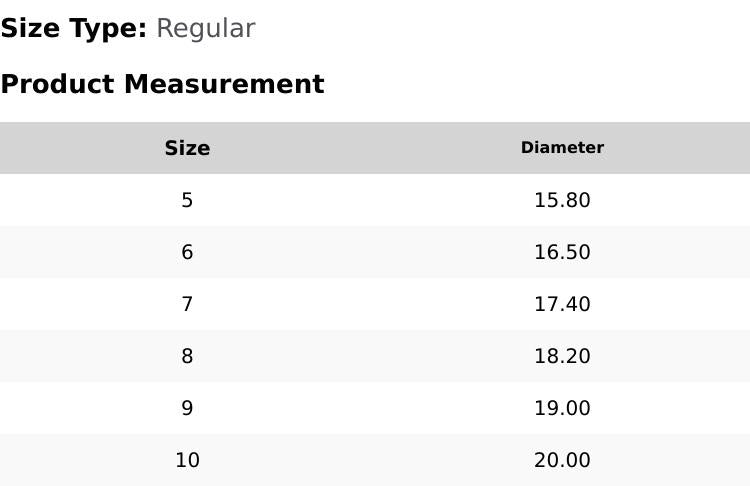Click the 17.40 diameter value
The height and width of the screenshot is (486, 750).
[x=562, y=304]
